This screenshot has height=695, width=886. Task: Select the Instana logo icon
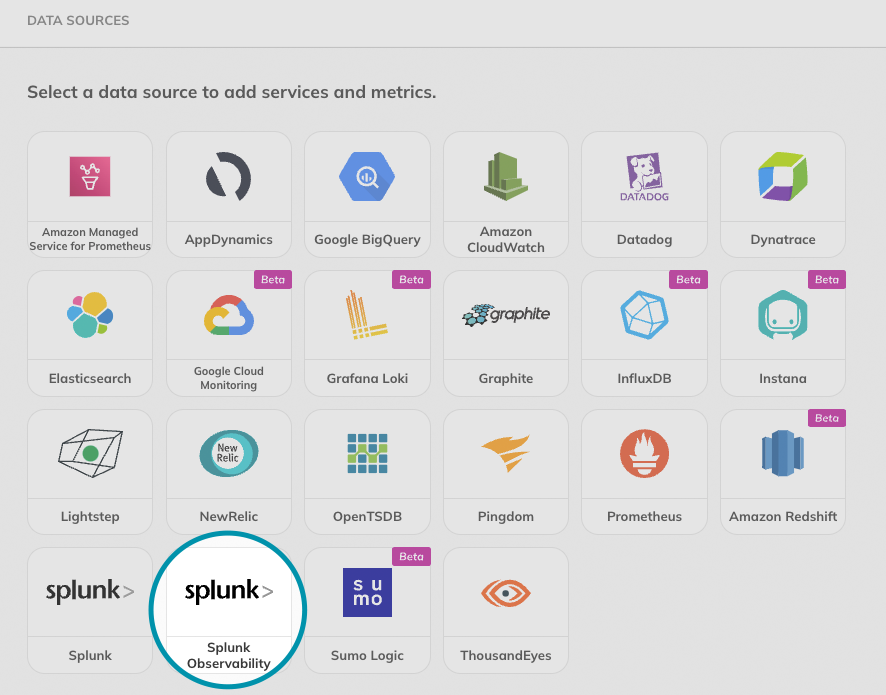[782, 315]
